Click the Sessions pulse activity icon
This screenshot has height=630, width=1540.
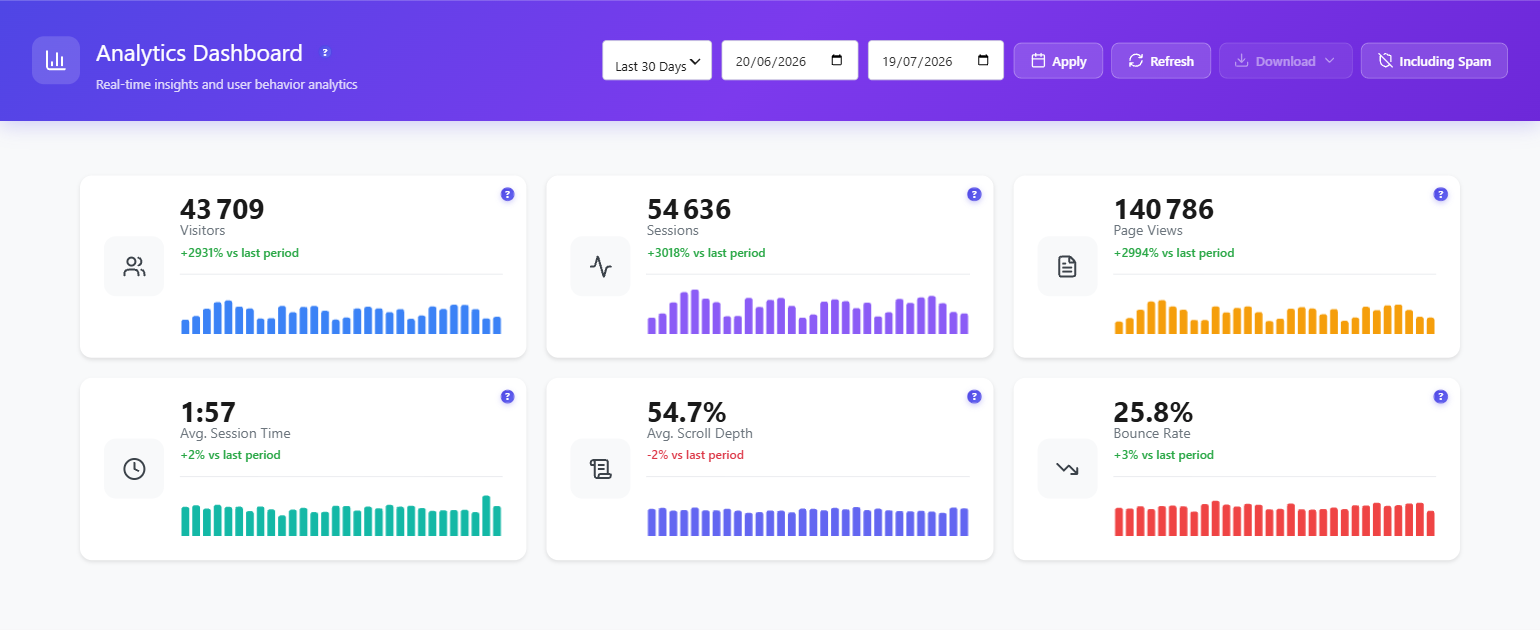click(600, 266)
